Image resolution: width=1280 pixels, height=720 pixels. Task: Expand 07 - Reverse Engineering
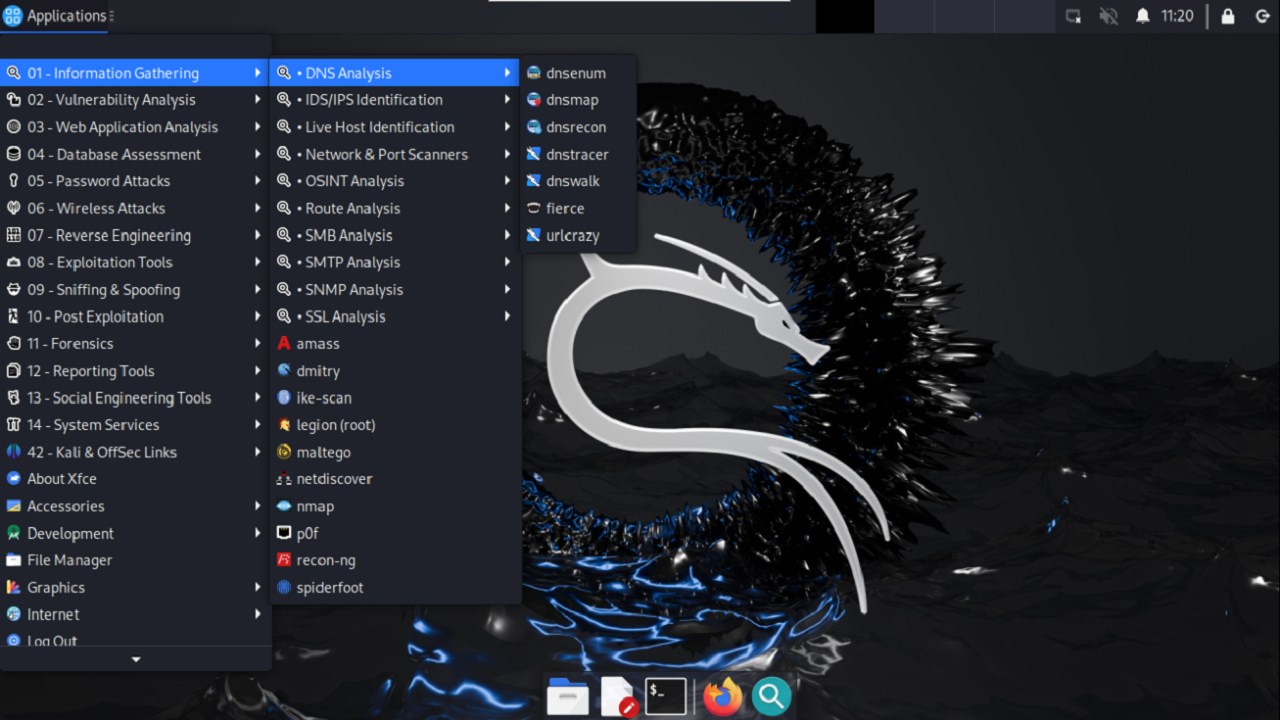pos(136,235)
